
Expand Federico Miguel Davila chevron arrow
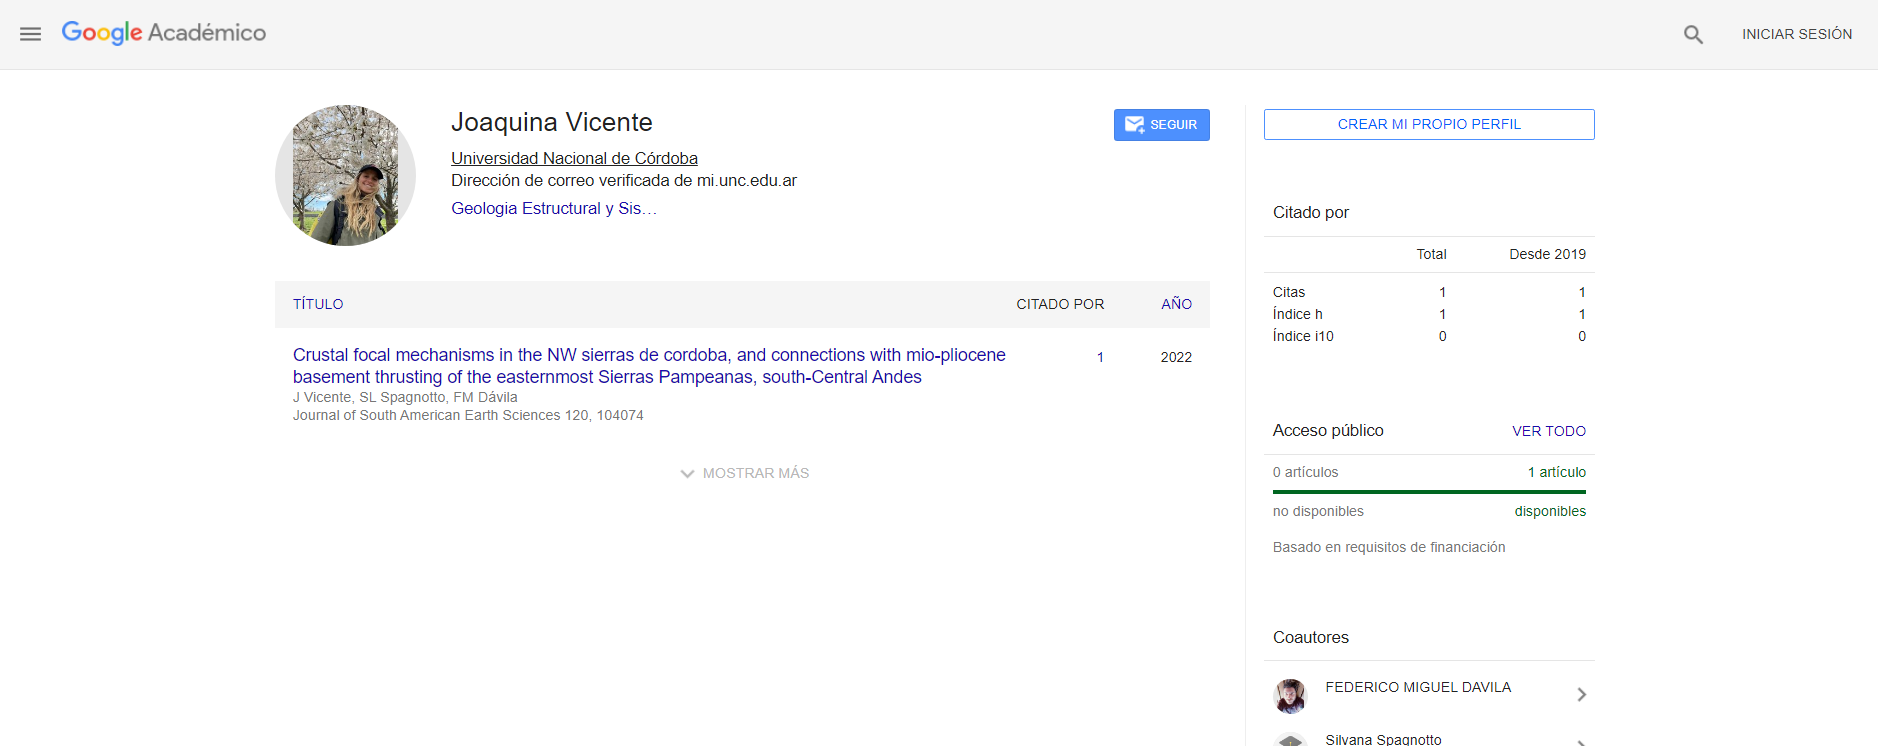coord(1581,695)
